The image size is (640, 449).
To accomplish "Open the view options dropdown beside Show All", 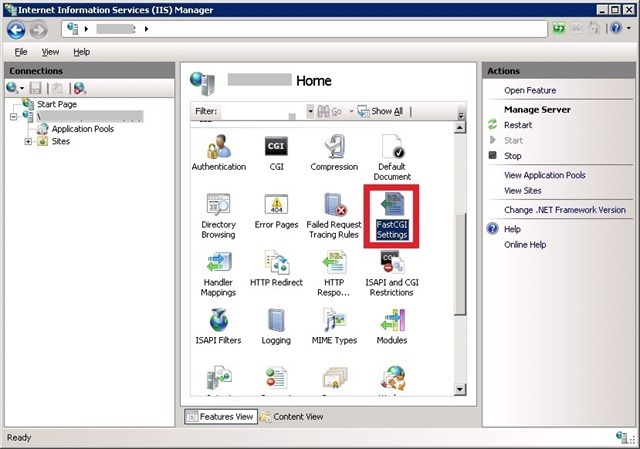I will 461,116.
